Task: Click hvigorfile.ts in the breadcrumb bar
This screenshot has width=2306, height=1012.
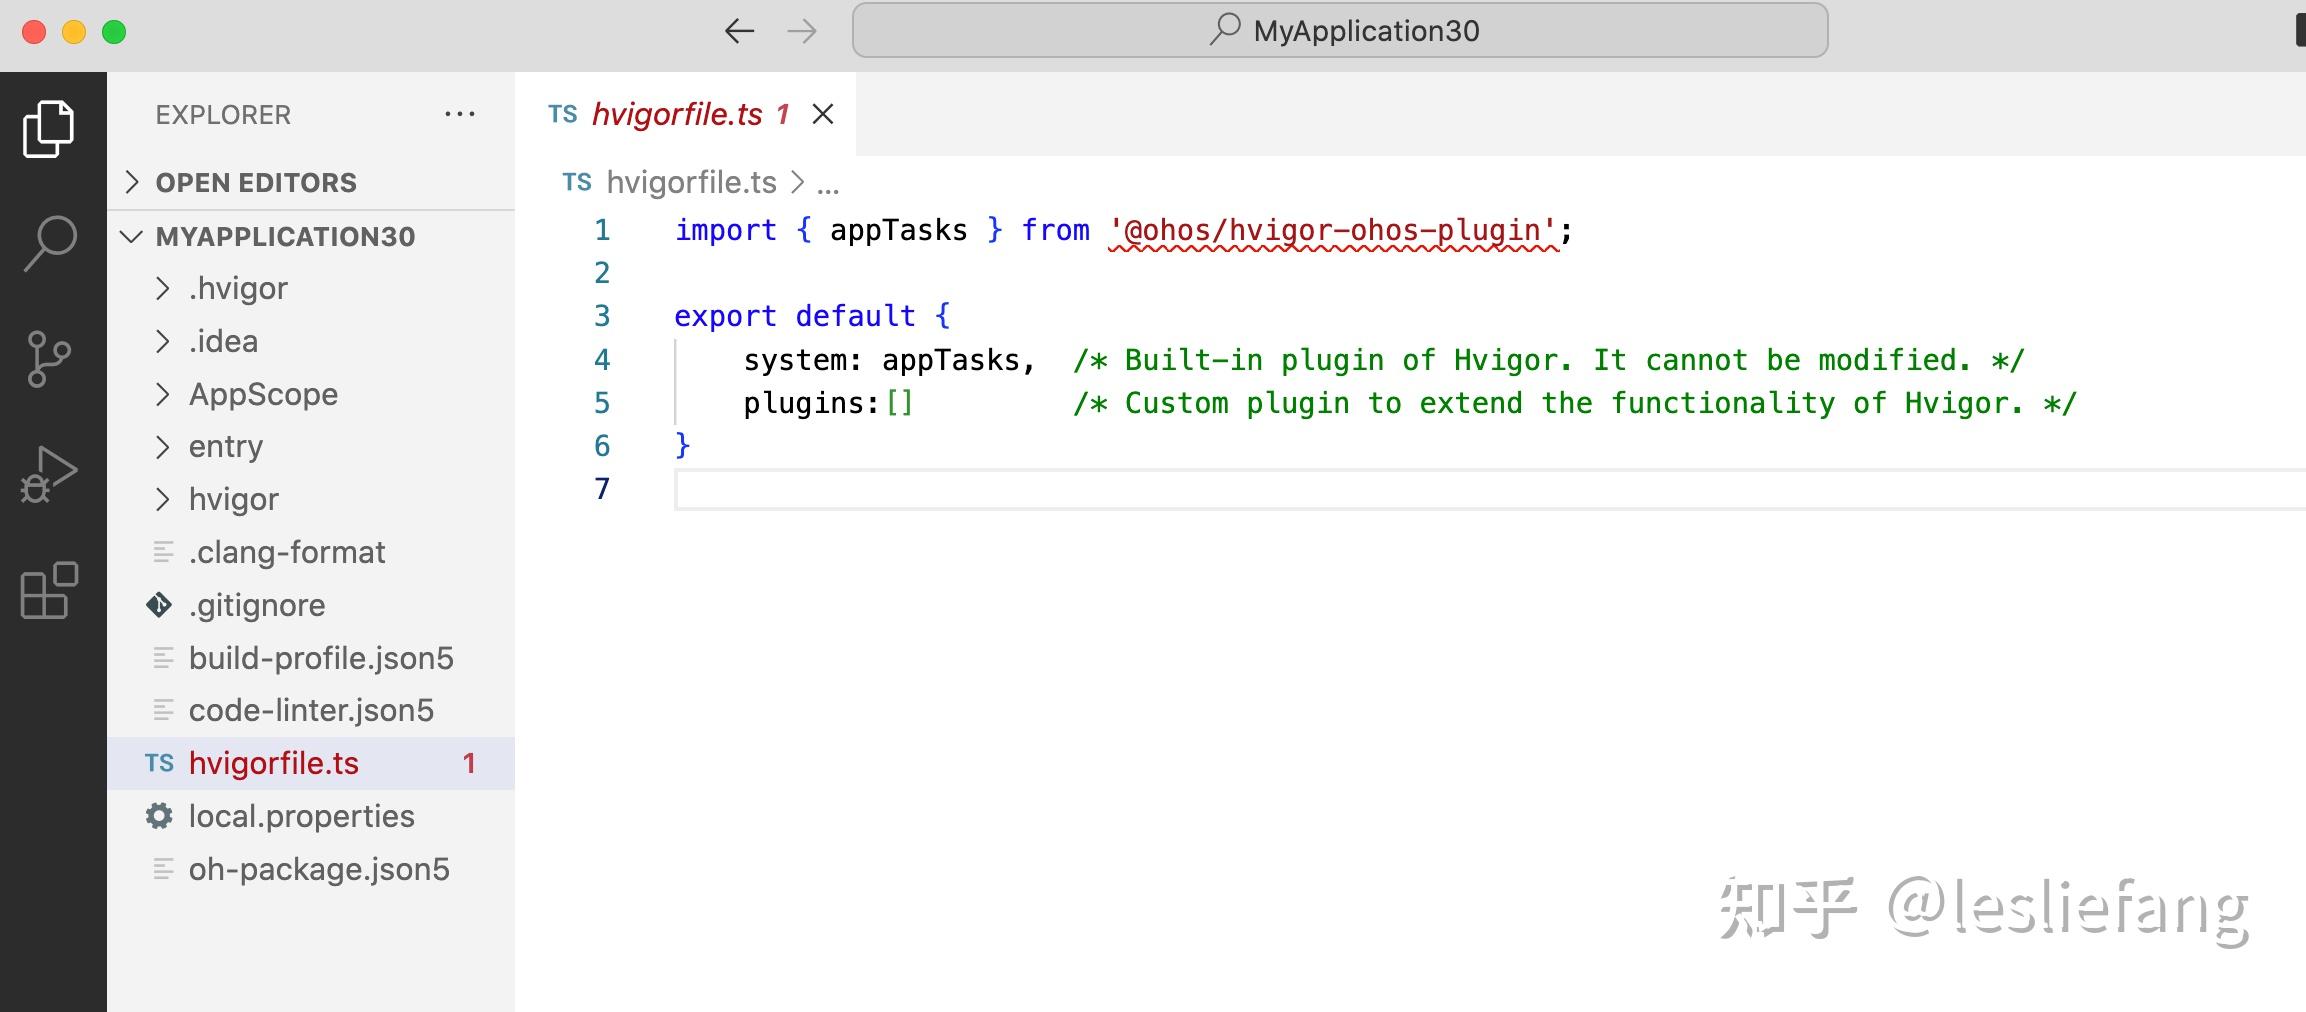Action: (x=691, y=182)
